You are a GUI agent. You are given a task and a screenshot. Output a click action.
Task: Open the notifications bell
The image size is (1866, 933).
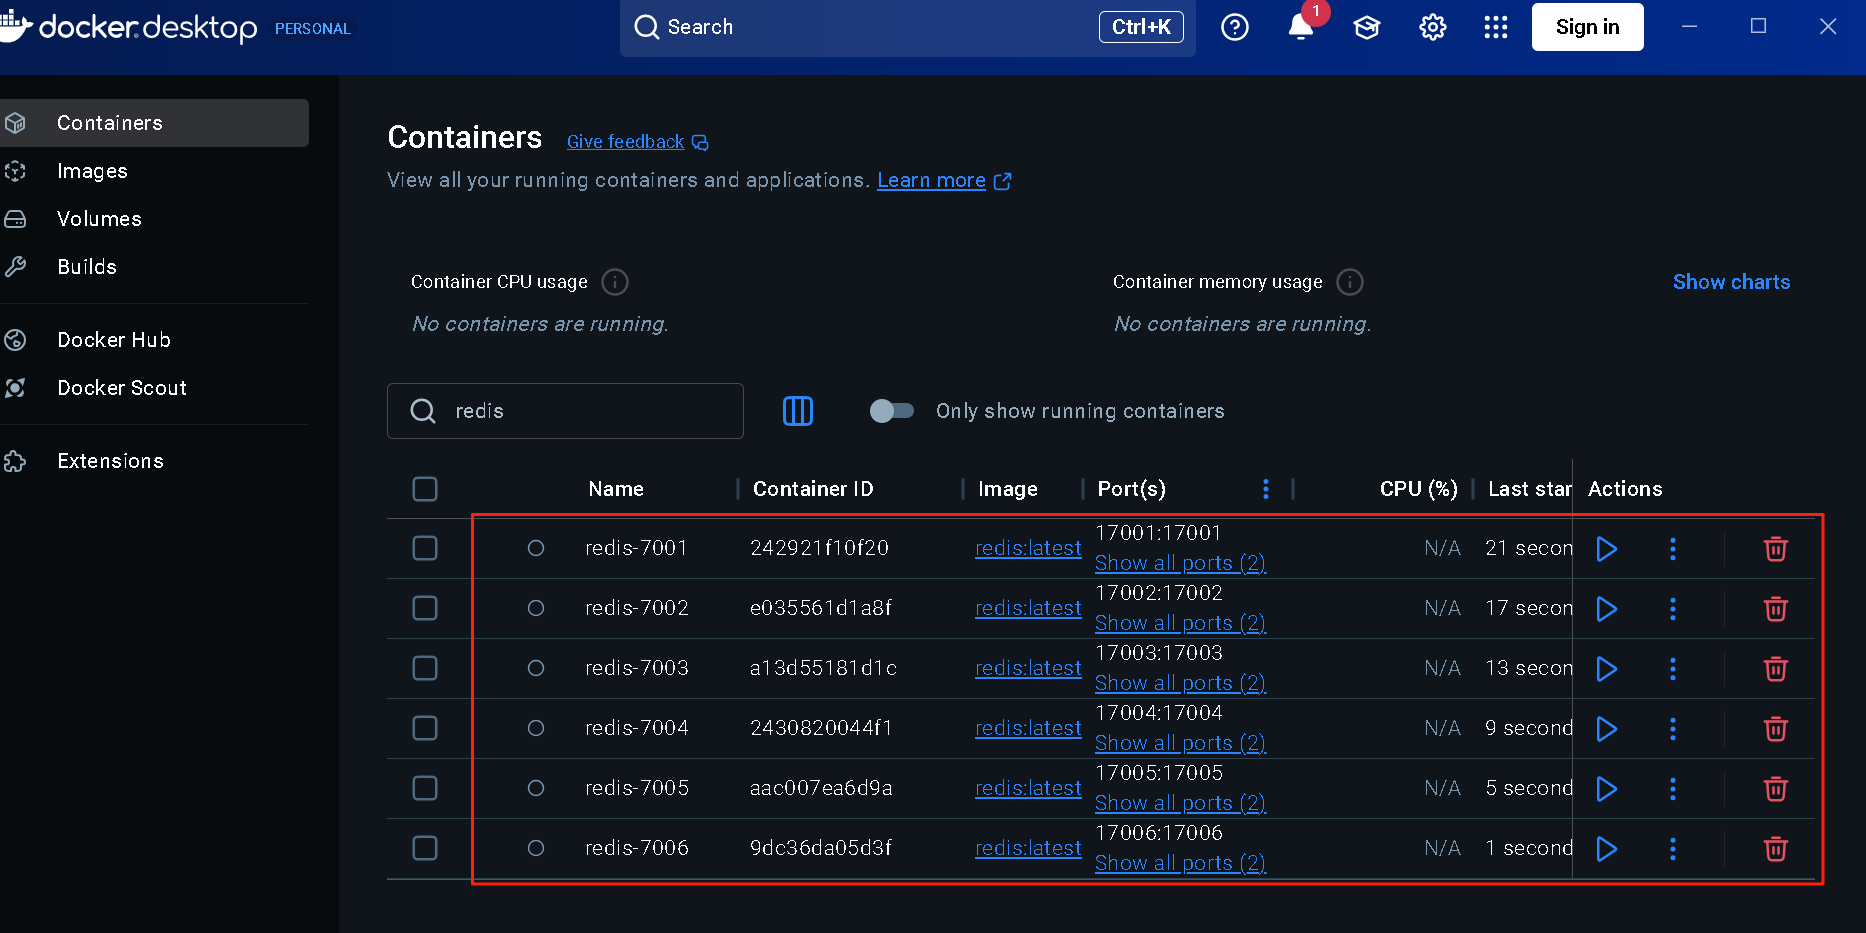(1301, 27)
